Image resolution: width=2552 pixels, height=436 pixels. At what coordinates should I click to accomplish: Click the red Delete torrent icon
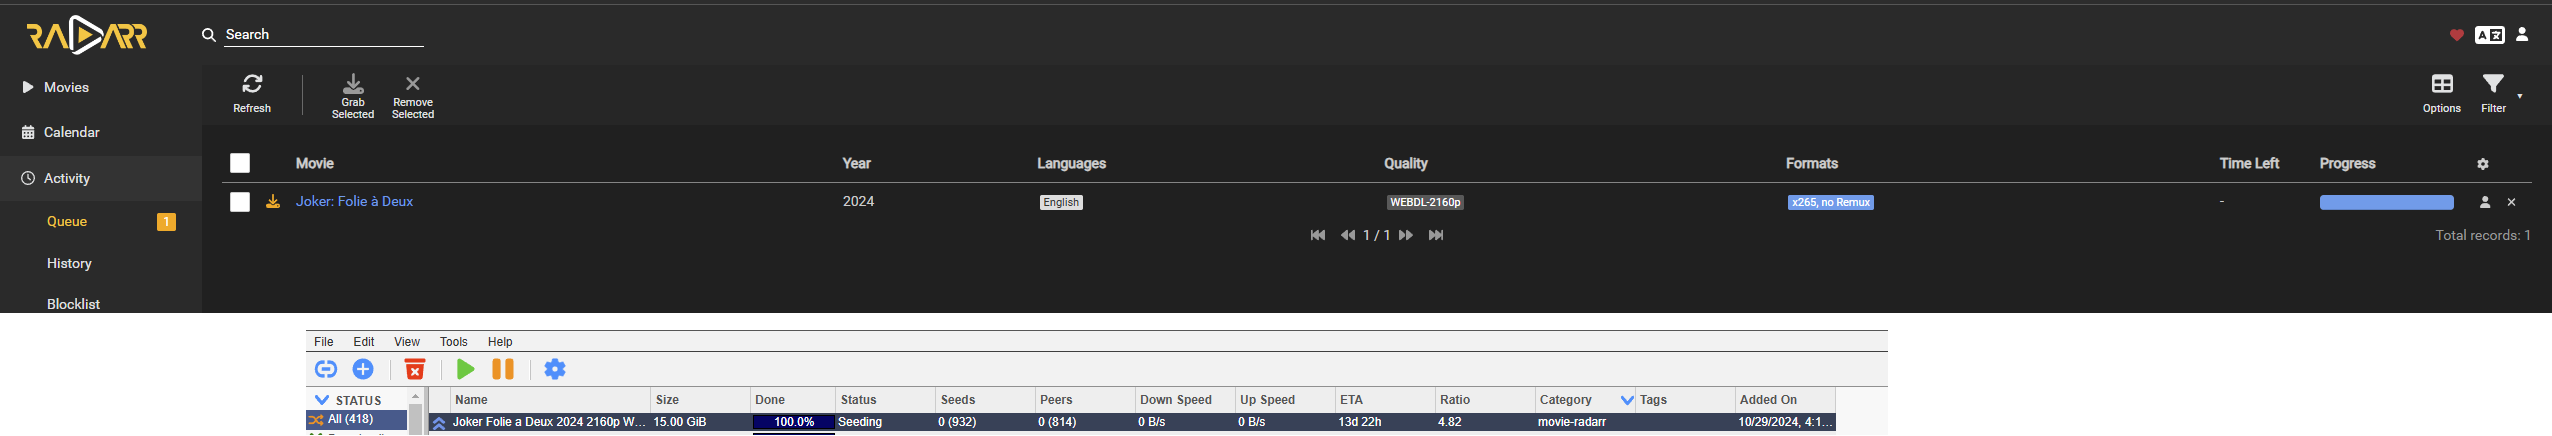coord(415,369)
